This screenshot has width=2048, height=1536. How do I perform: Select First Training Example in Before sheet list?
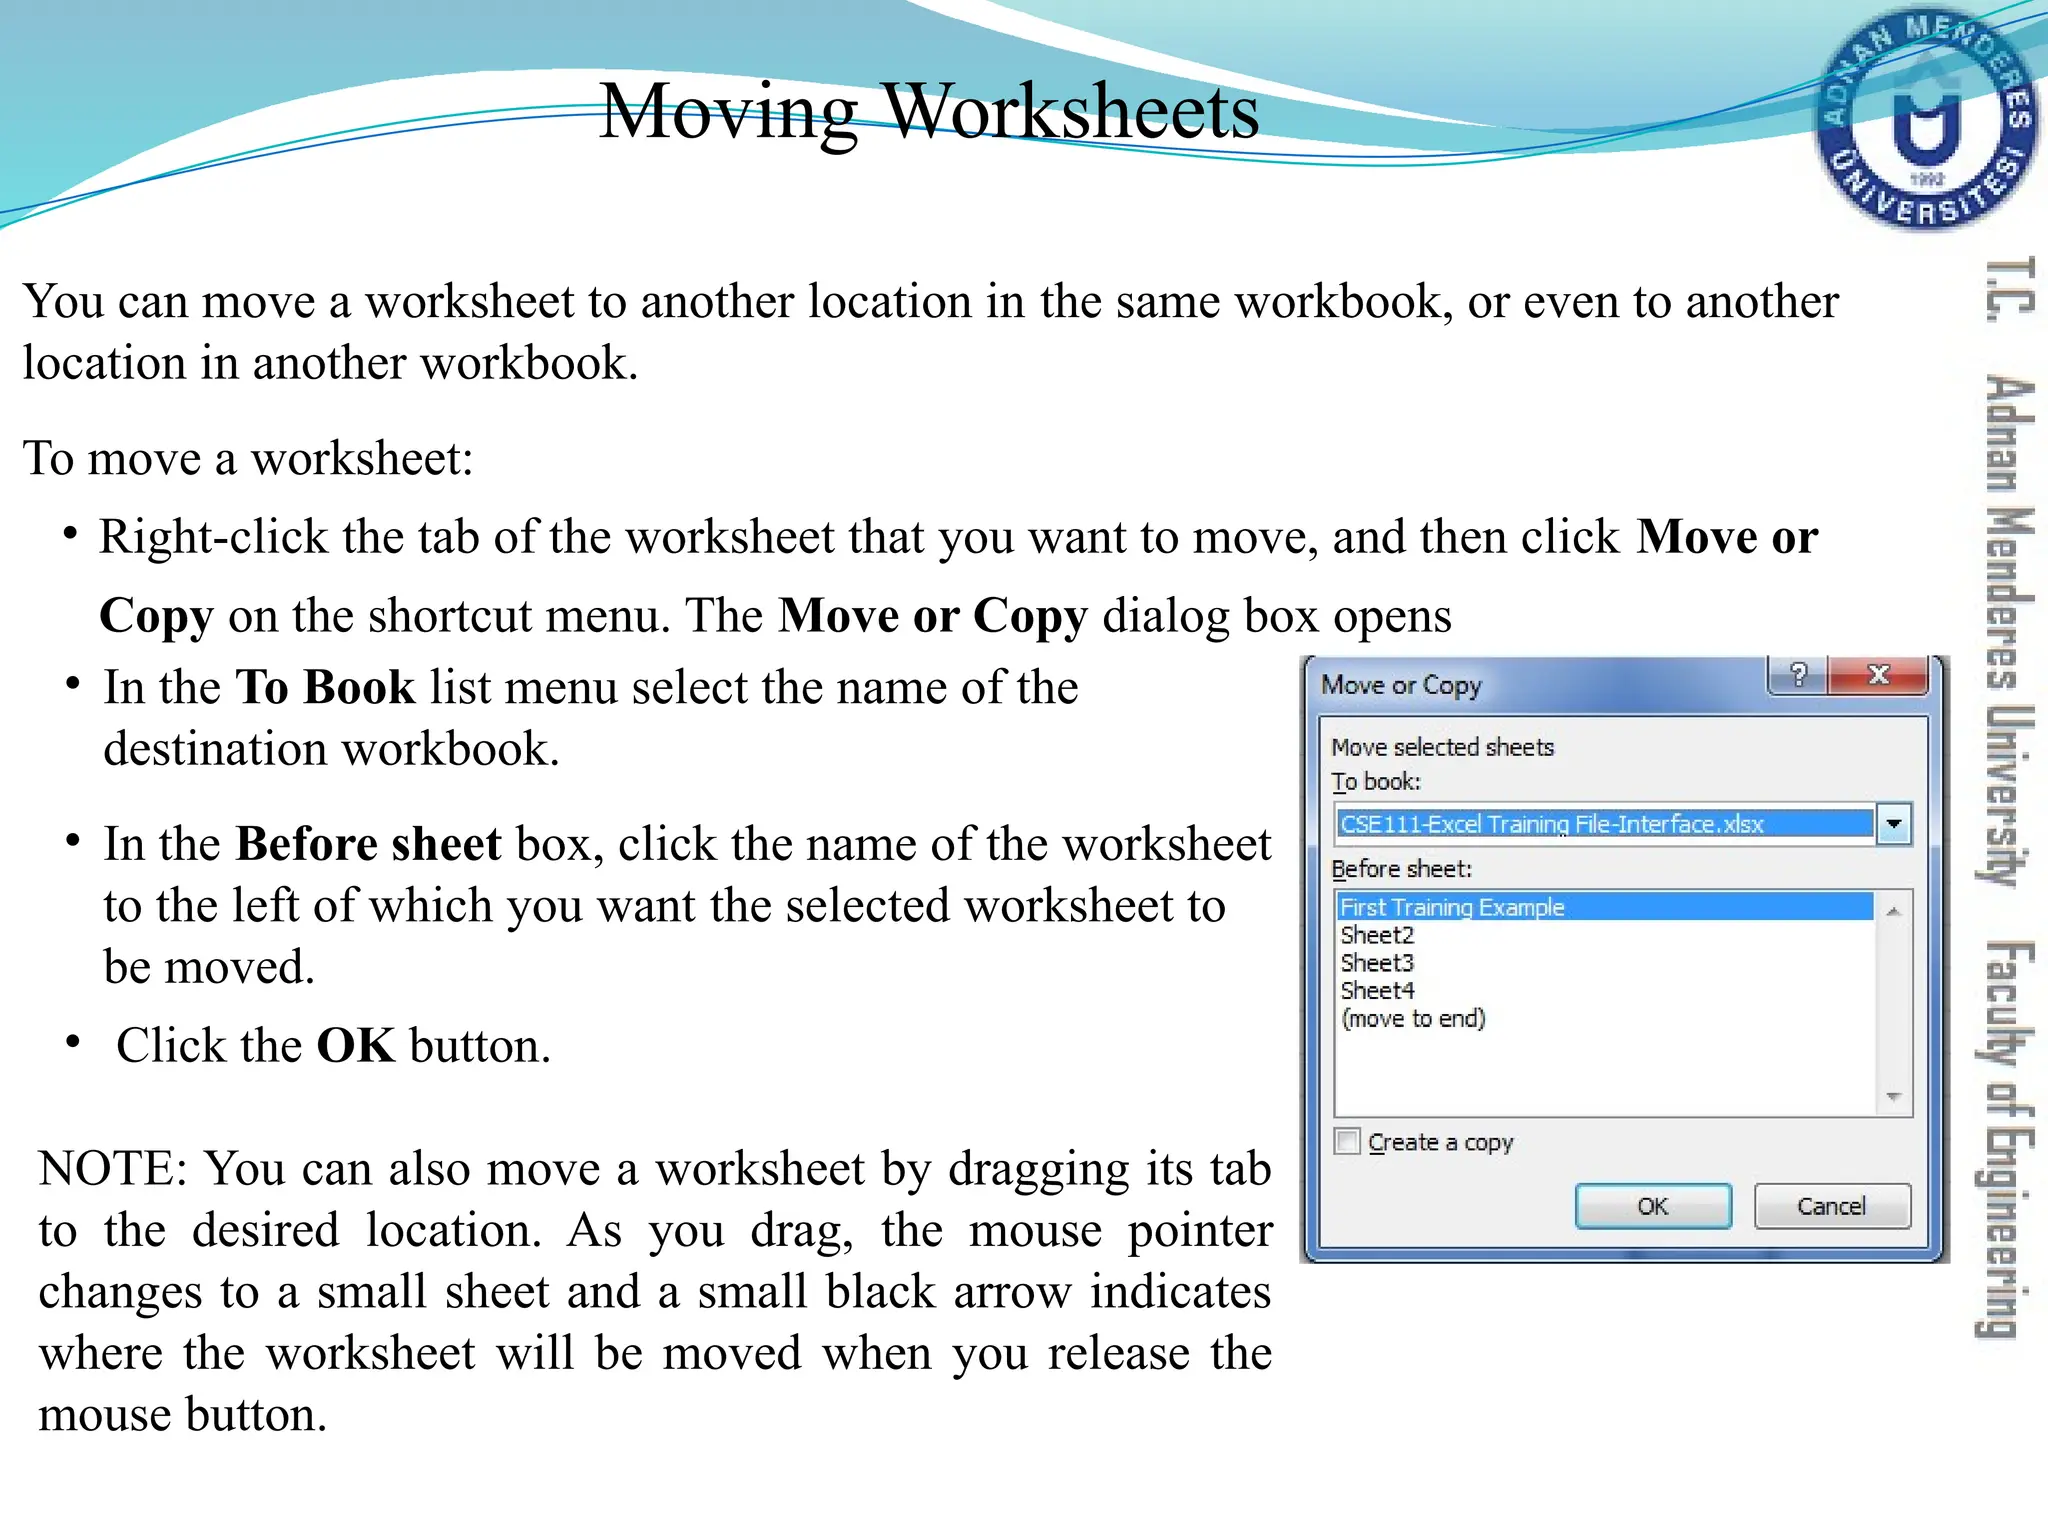pyautogui.click(x=1604, y=907)
